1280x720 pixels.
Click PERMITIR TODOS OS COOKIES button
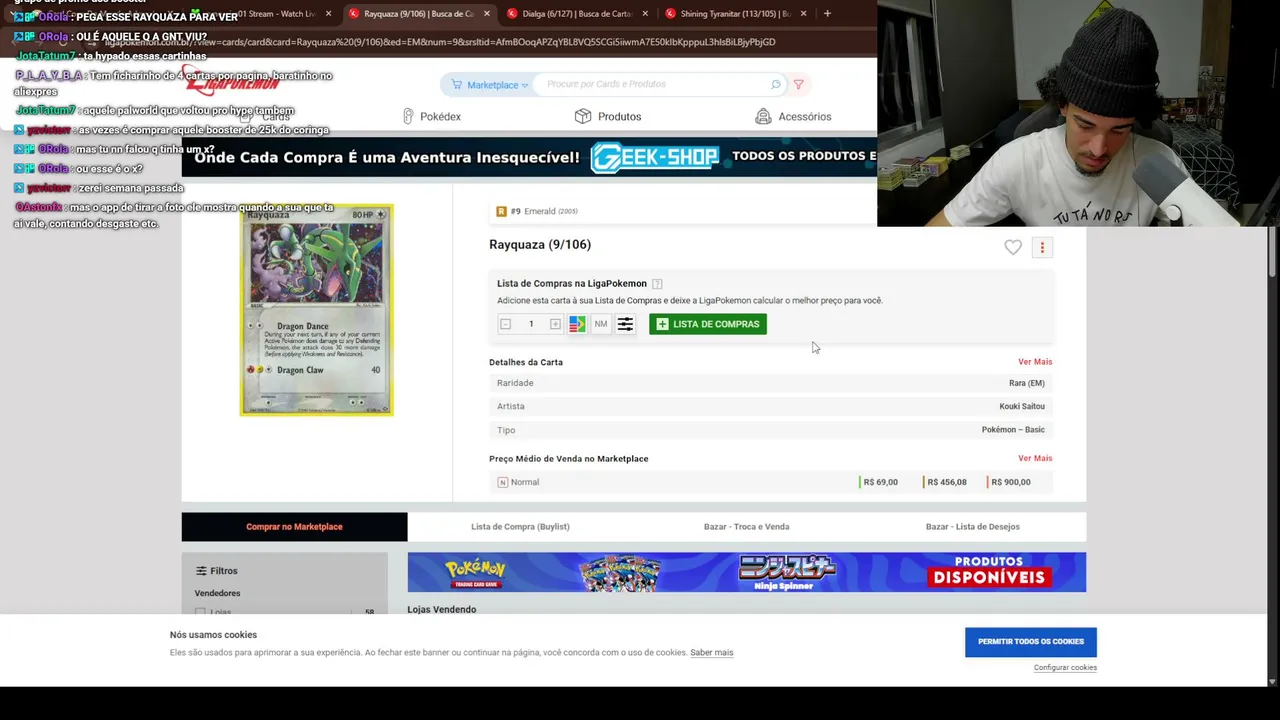[1030, 641]
